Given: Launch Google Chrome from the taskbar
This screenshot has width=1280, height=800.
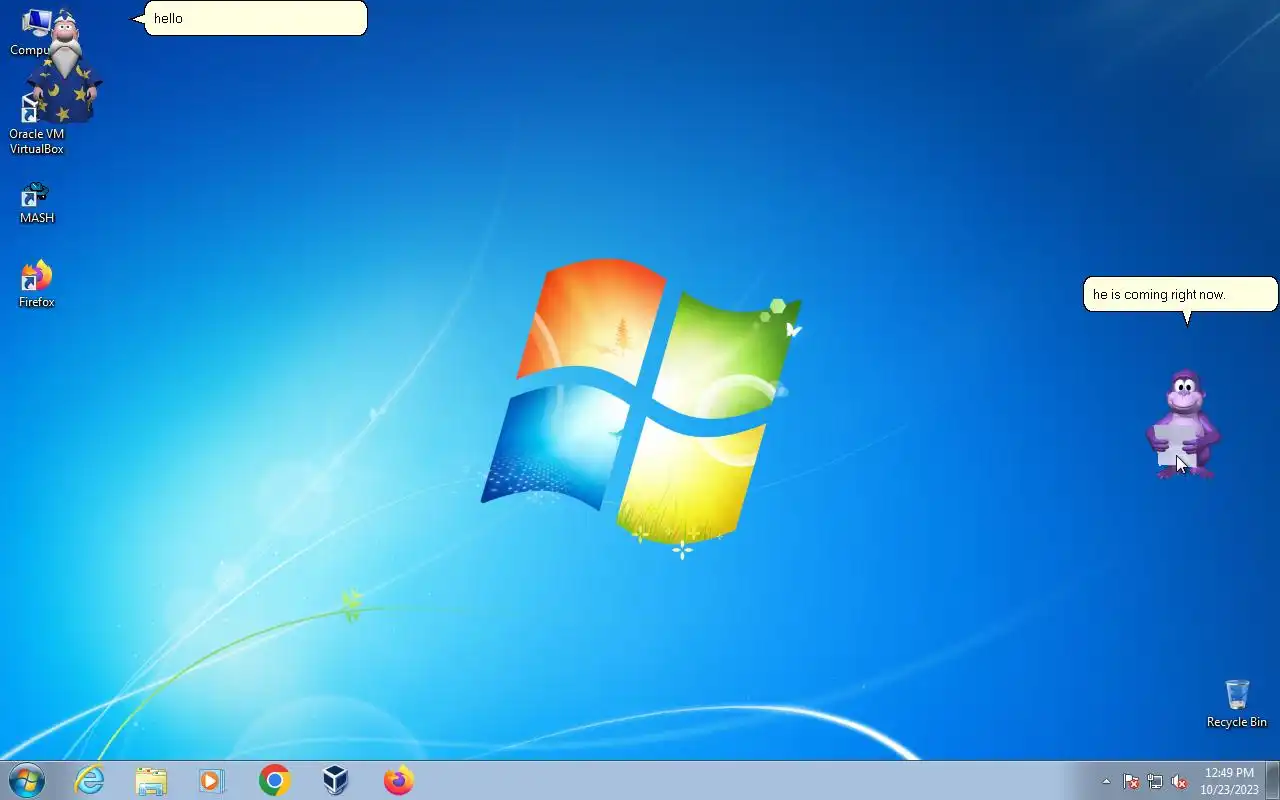Looking at the screenshot, I should [274, 780].
